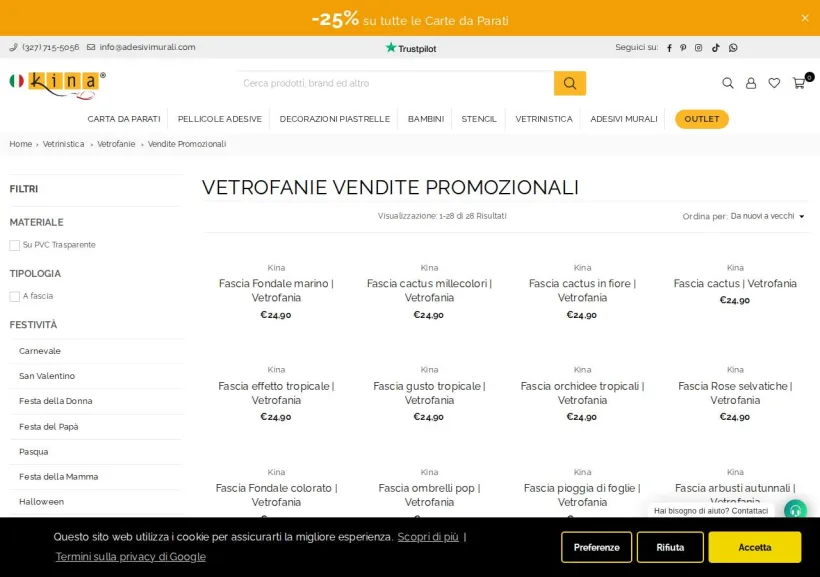Open Fascia cactus millecolori product
Image resolution: width=820 pixels, height=577 pixels.
coord(429,290)
